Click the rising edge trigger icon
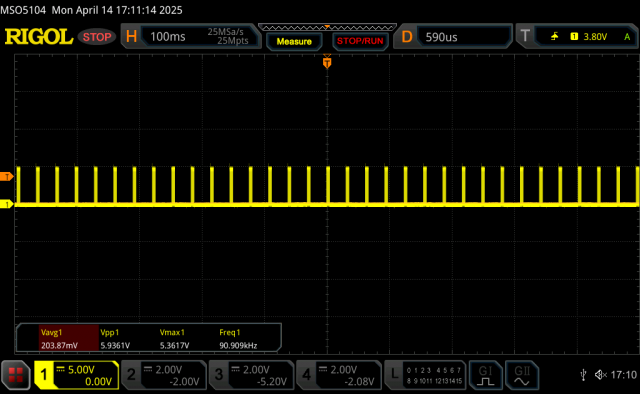The width and height of the screenshot is (640, 394). 554,37
